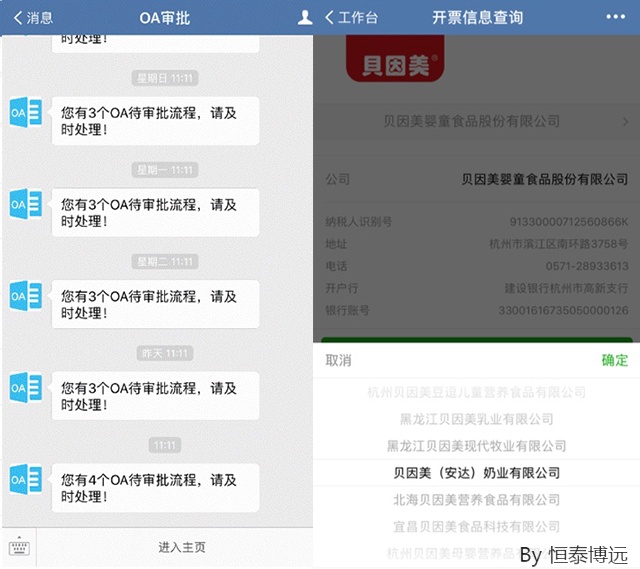Image resolution: width=640 pixels, height=569 pixels.
Task: Click the company selector right chevron
Action: click(625, 122)
